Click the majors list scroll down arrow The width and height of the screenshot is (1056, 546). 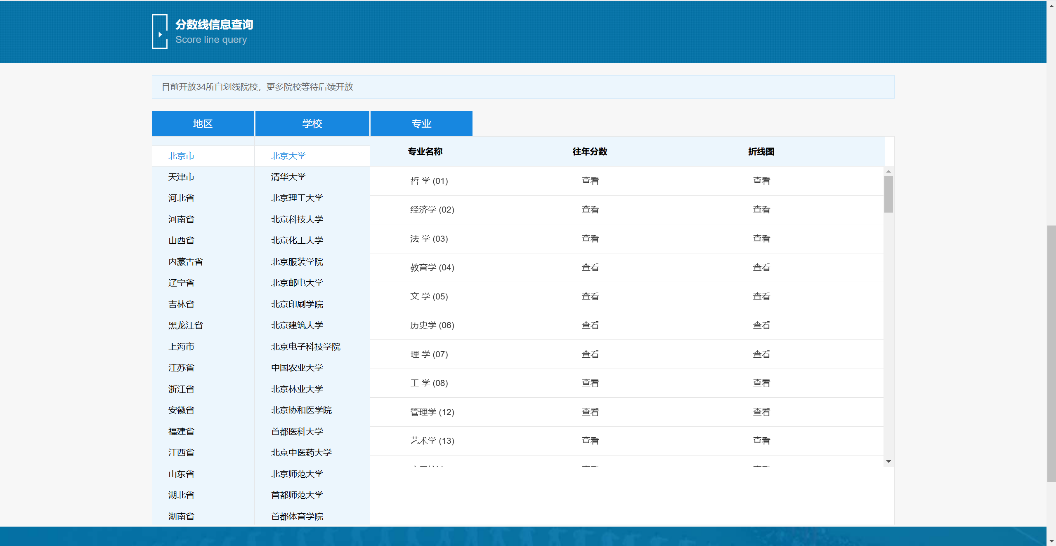[x=889, y=461]
